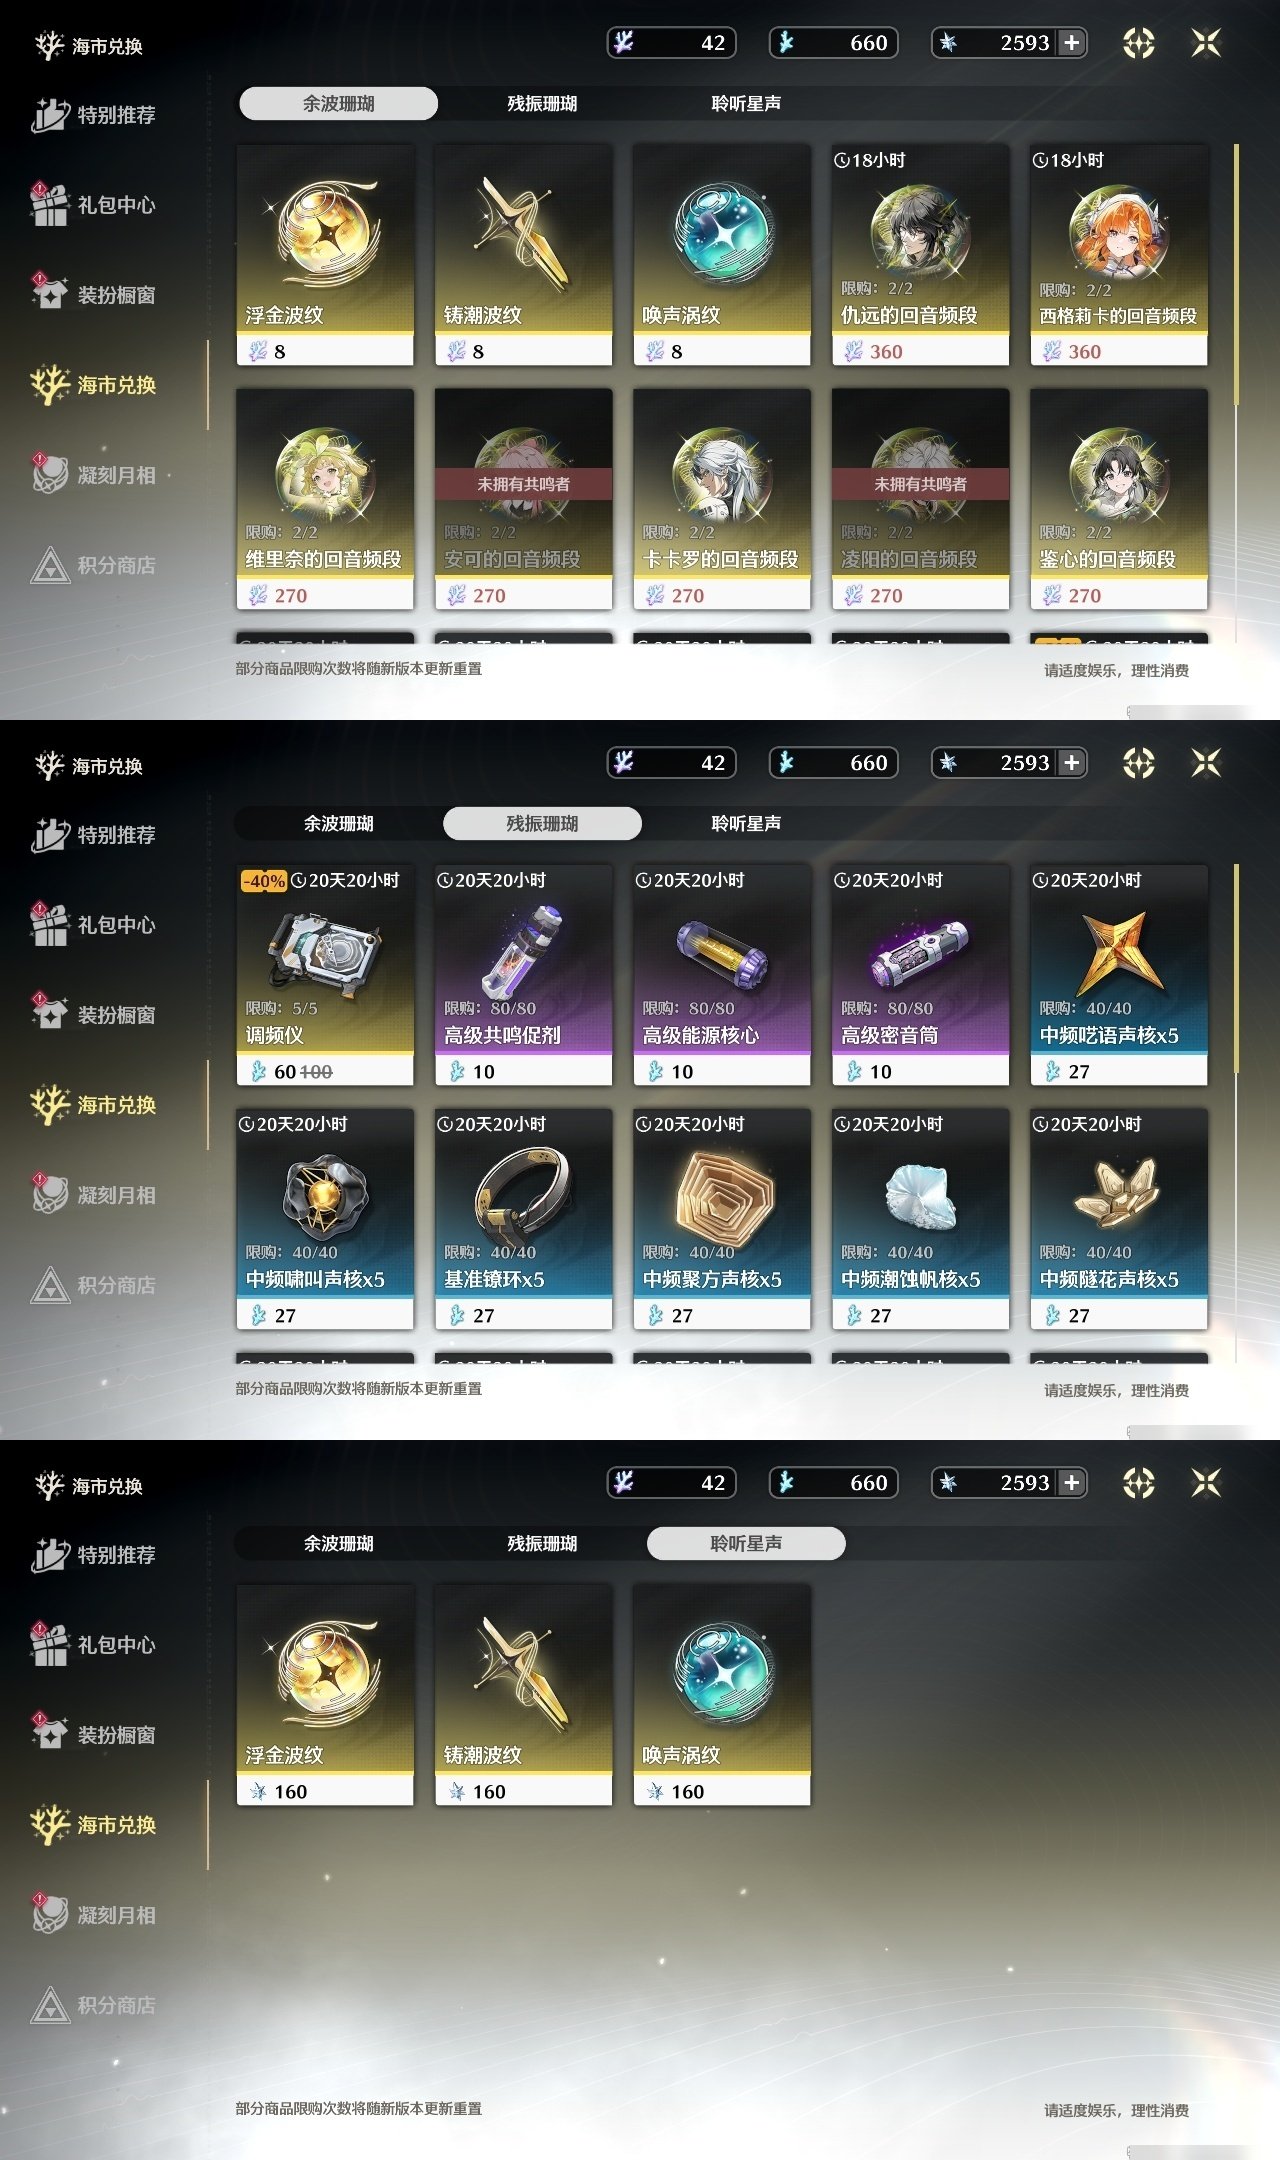
Task: Buy 唤声涡纹 priced at 8 coral
Action: [x=722, y=255]
